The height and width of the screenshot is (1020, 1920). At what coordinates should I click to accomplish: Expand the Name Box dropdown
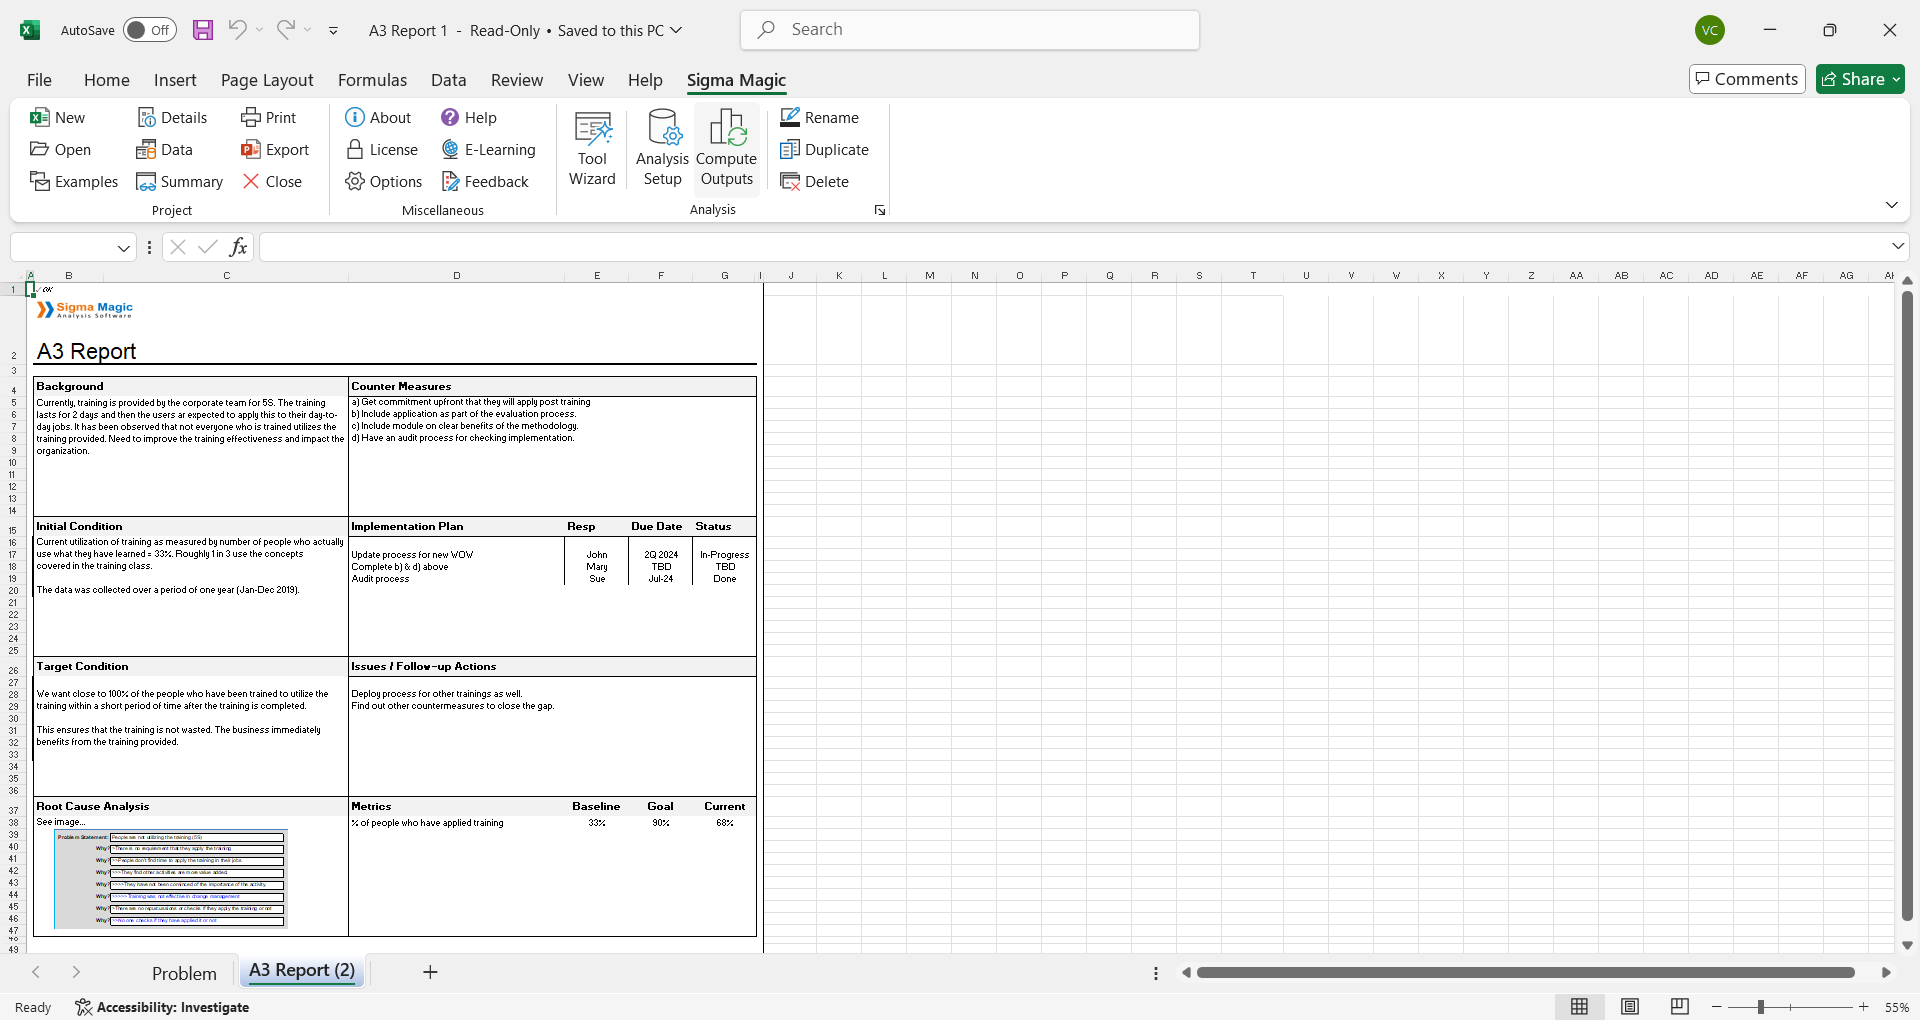tap(124, 248)
